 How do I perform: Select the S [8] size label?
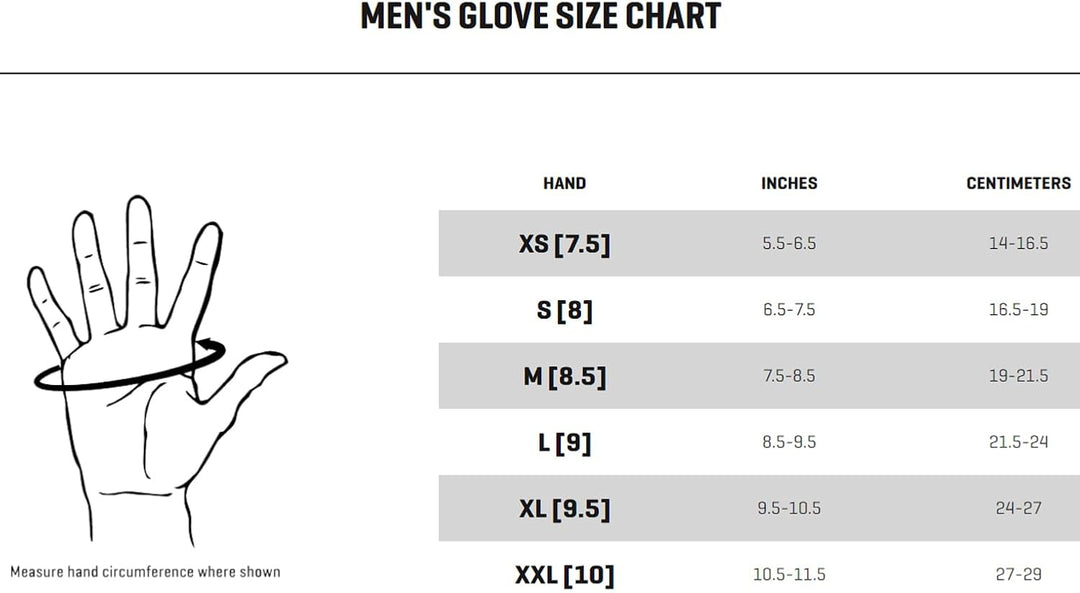tap(564, 310)
